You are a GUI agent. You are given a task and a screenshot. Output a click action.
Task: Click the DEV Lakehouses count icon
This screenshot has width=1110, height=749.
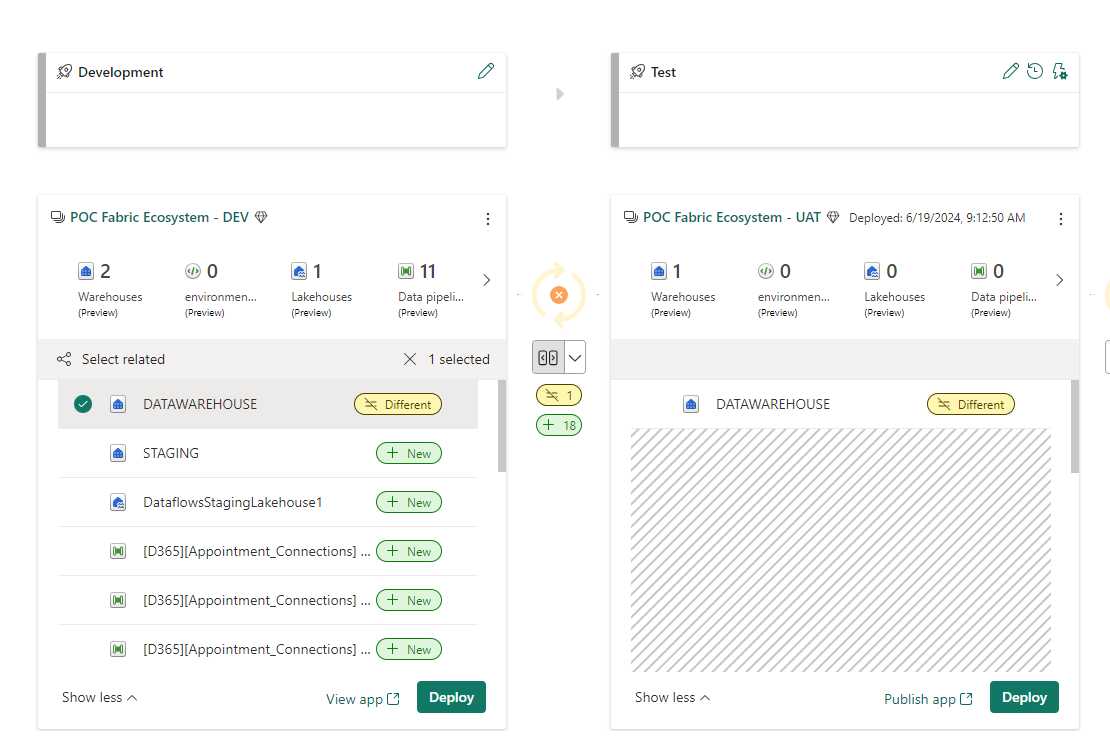click(299, 271)
